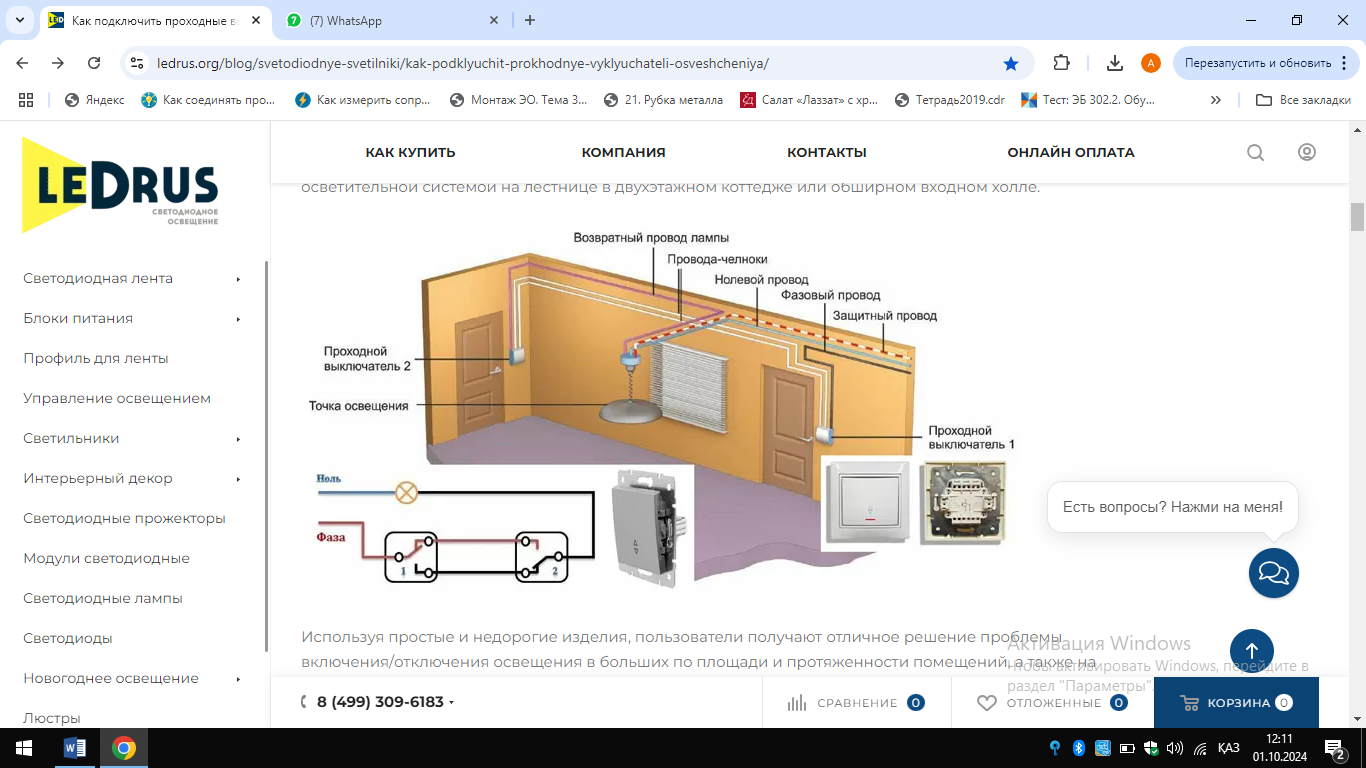This screenshot has height=768, width=1366.
Task: Click the bookmark star icon
Action: click(x=1011, y=63)
